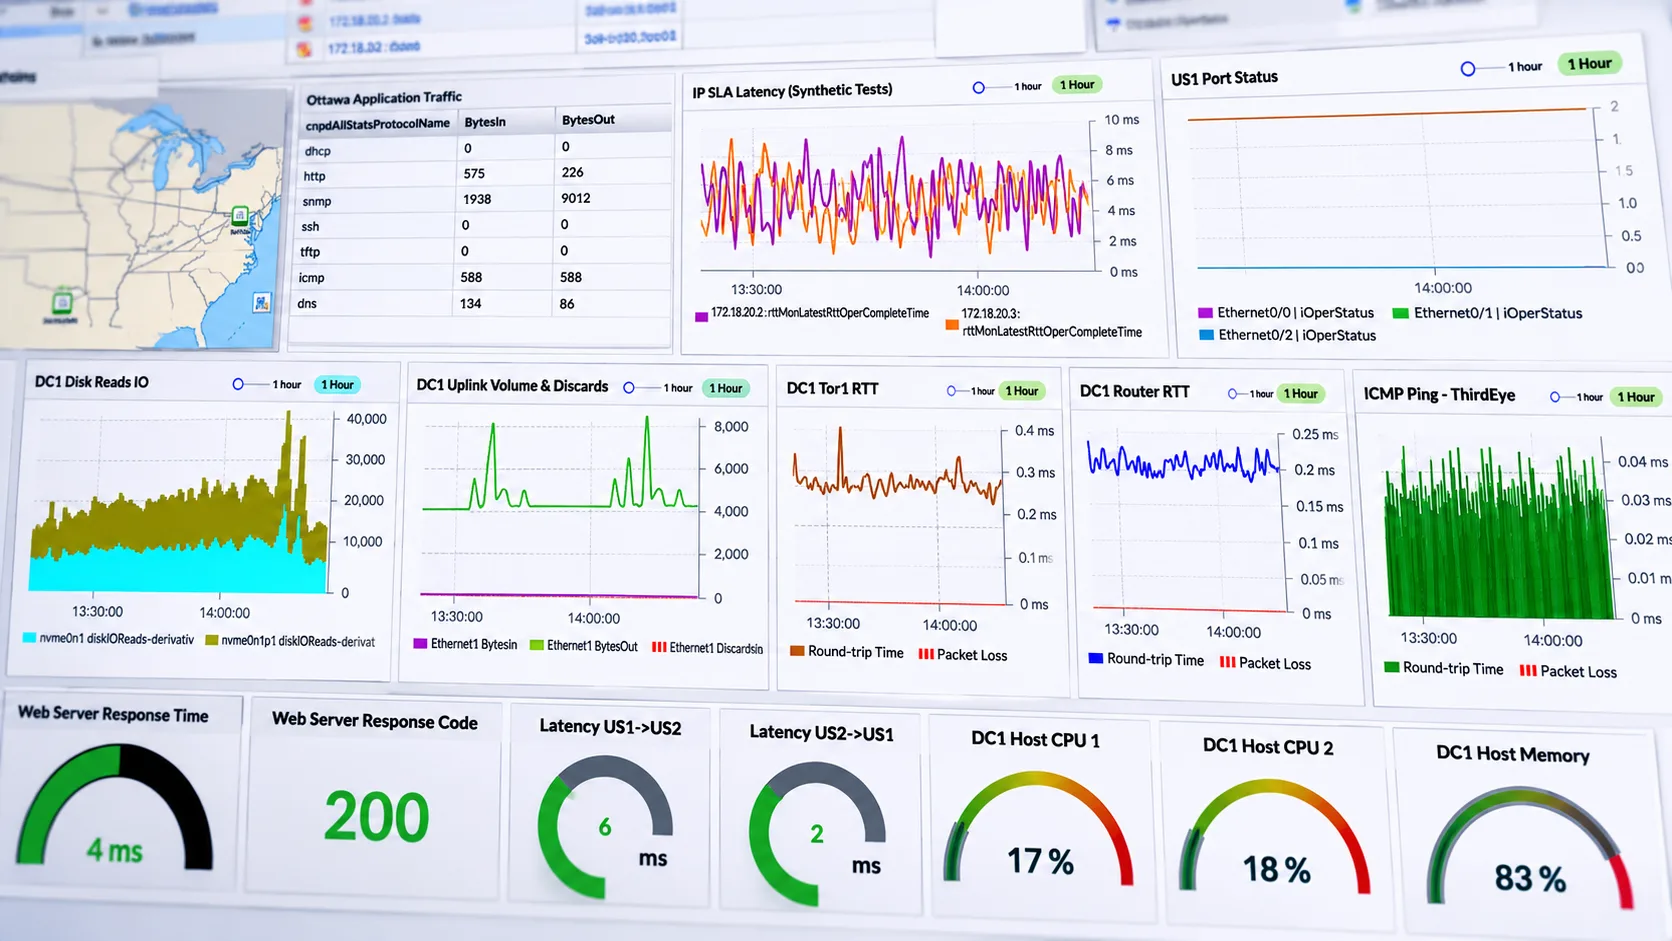Click the DC1 Host Memory gauge at 83 %
Image resolution: width=1672 pixels, height=941 pixels.
point(1529,848)
